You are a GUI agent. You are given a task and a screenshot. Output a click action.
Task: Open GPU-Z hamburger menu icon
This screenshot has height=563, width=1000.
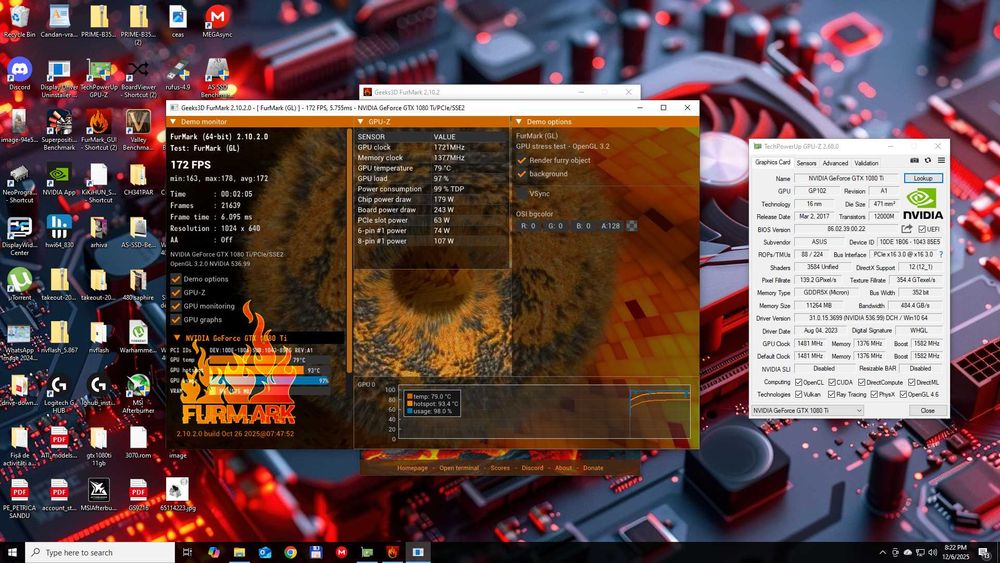[941, 161]
